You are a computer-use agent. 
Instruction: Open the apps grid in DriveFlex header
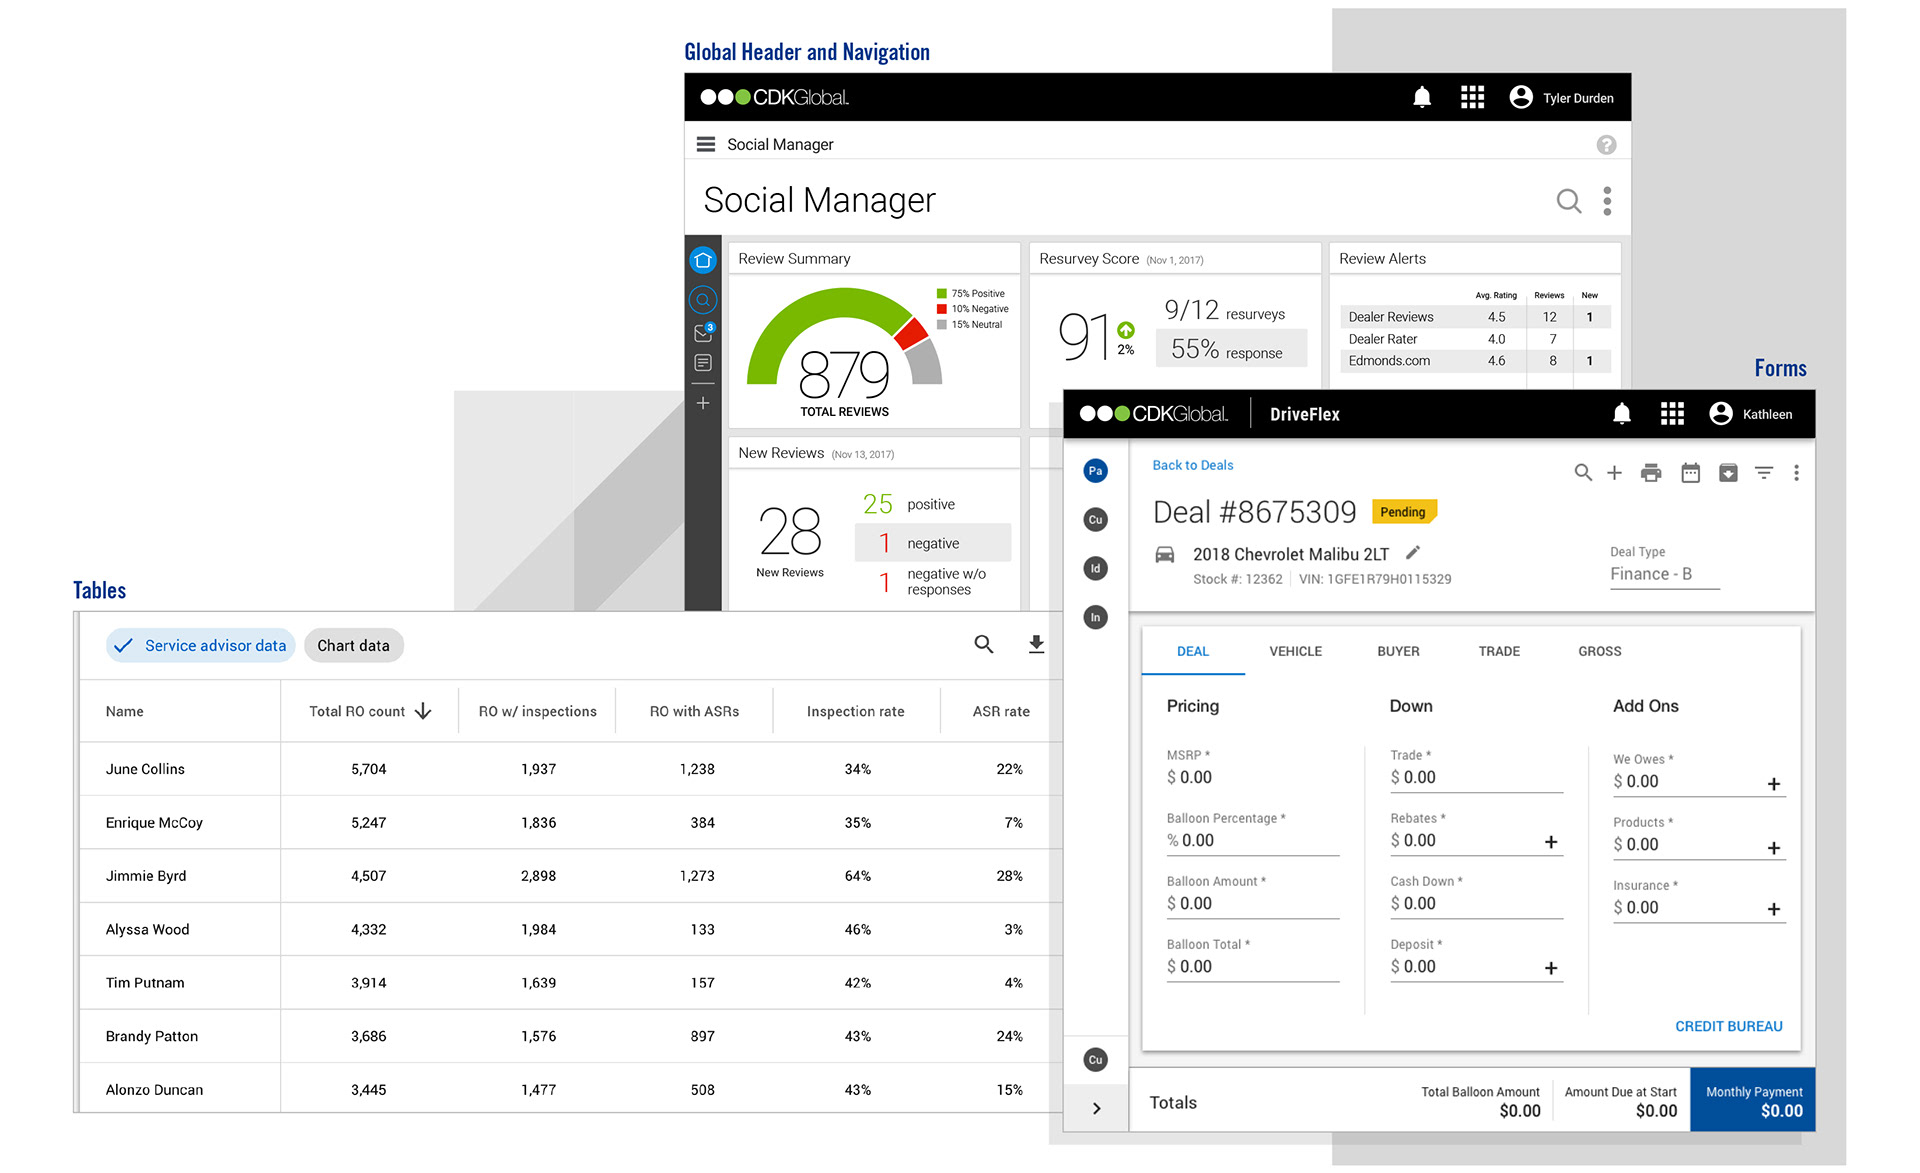point(1671,414)
